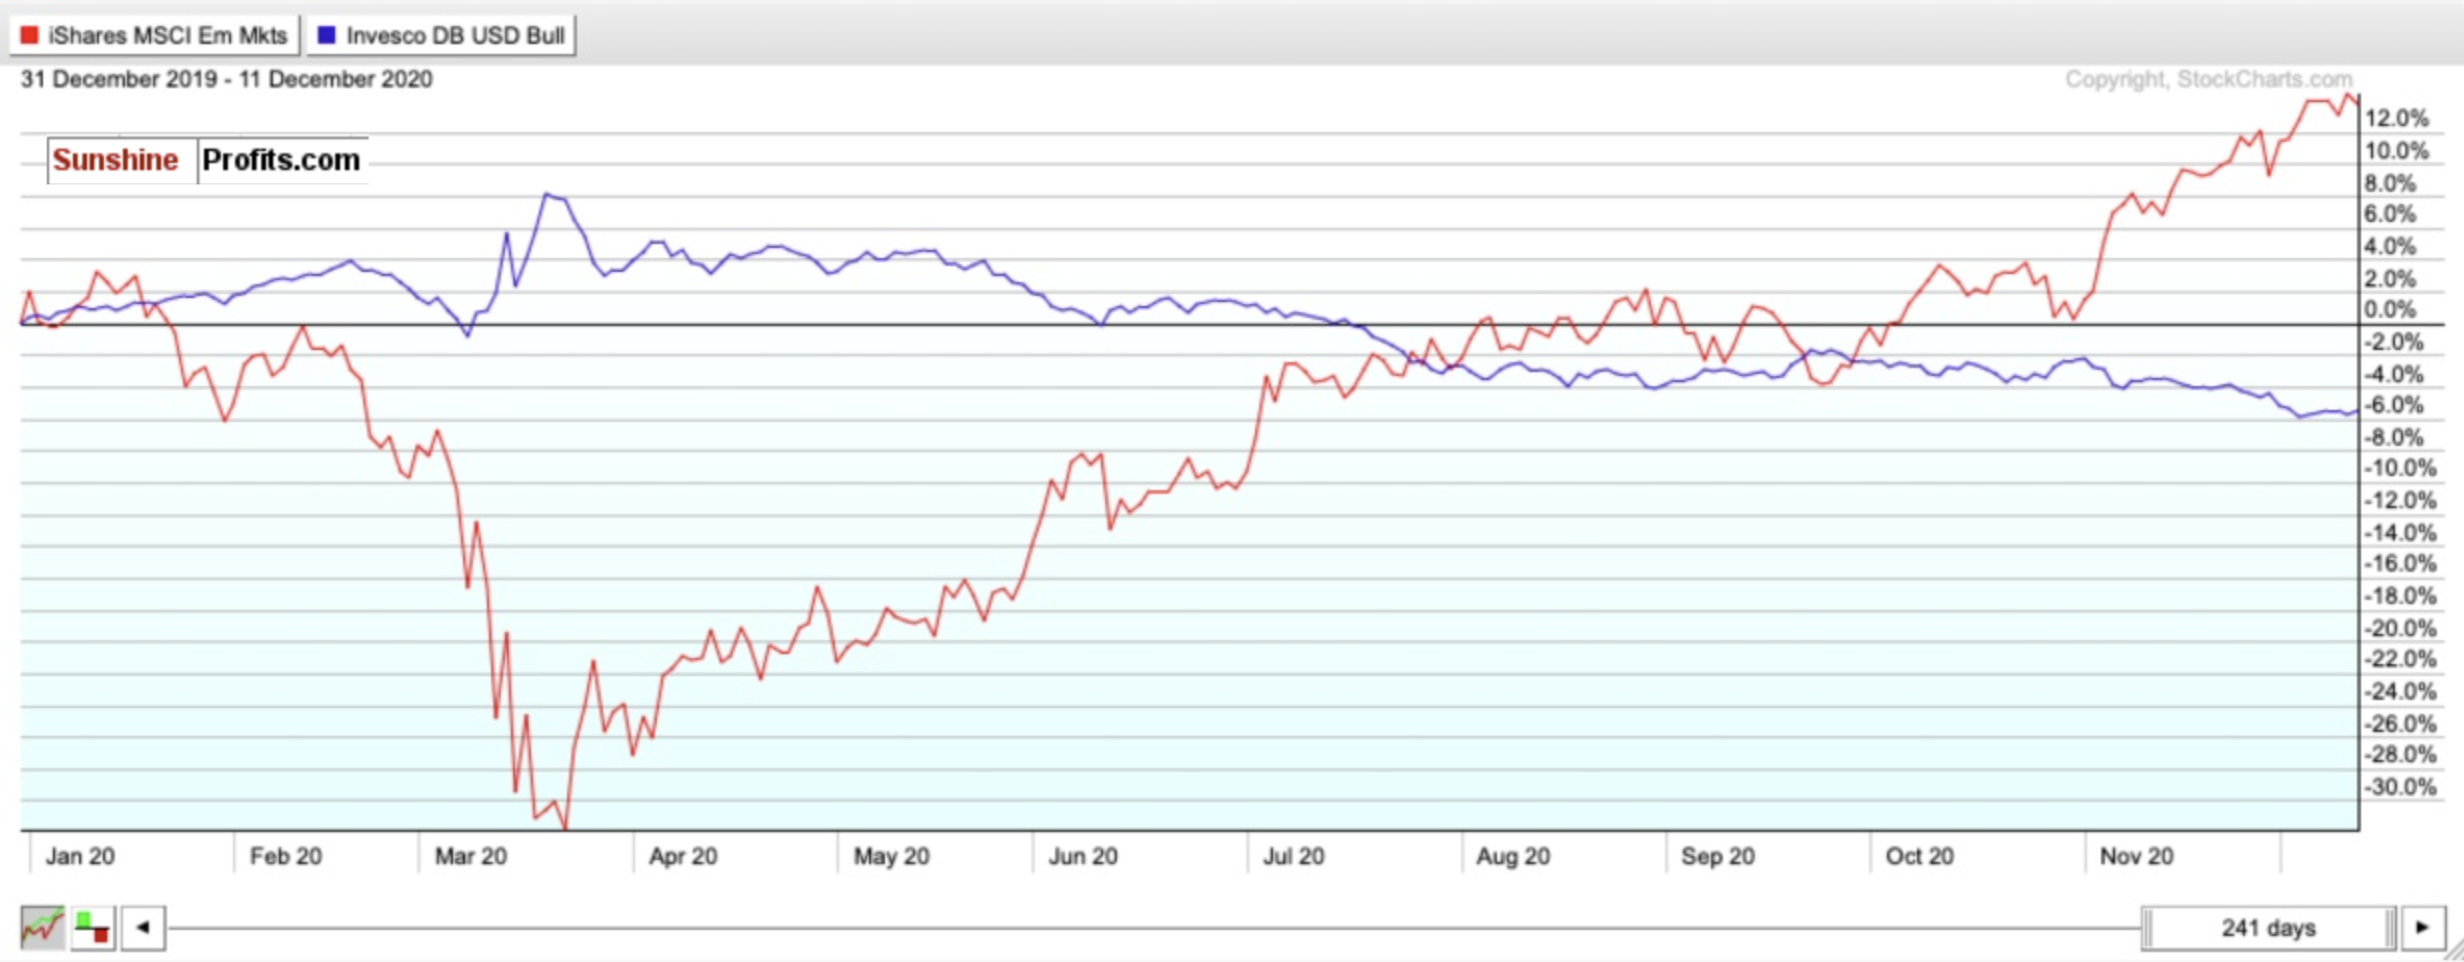This screenshot has width=2464, height=962.
Task: Click the -10.0% y-axis label
Action: 2400,468
